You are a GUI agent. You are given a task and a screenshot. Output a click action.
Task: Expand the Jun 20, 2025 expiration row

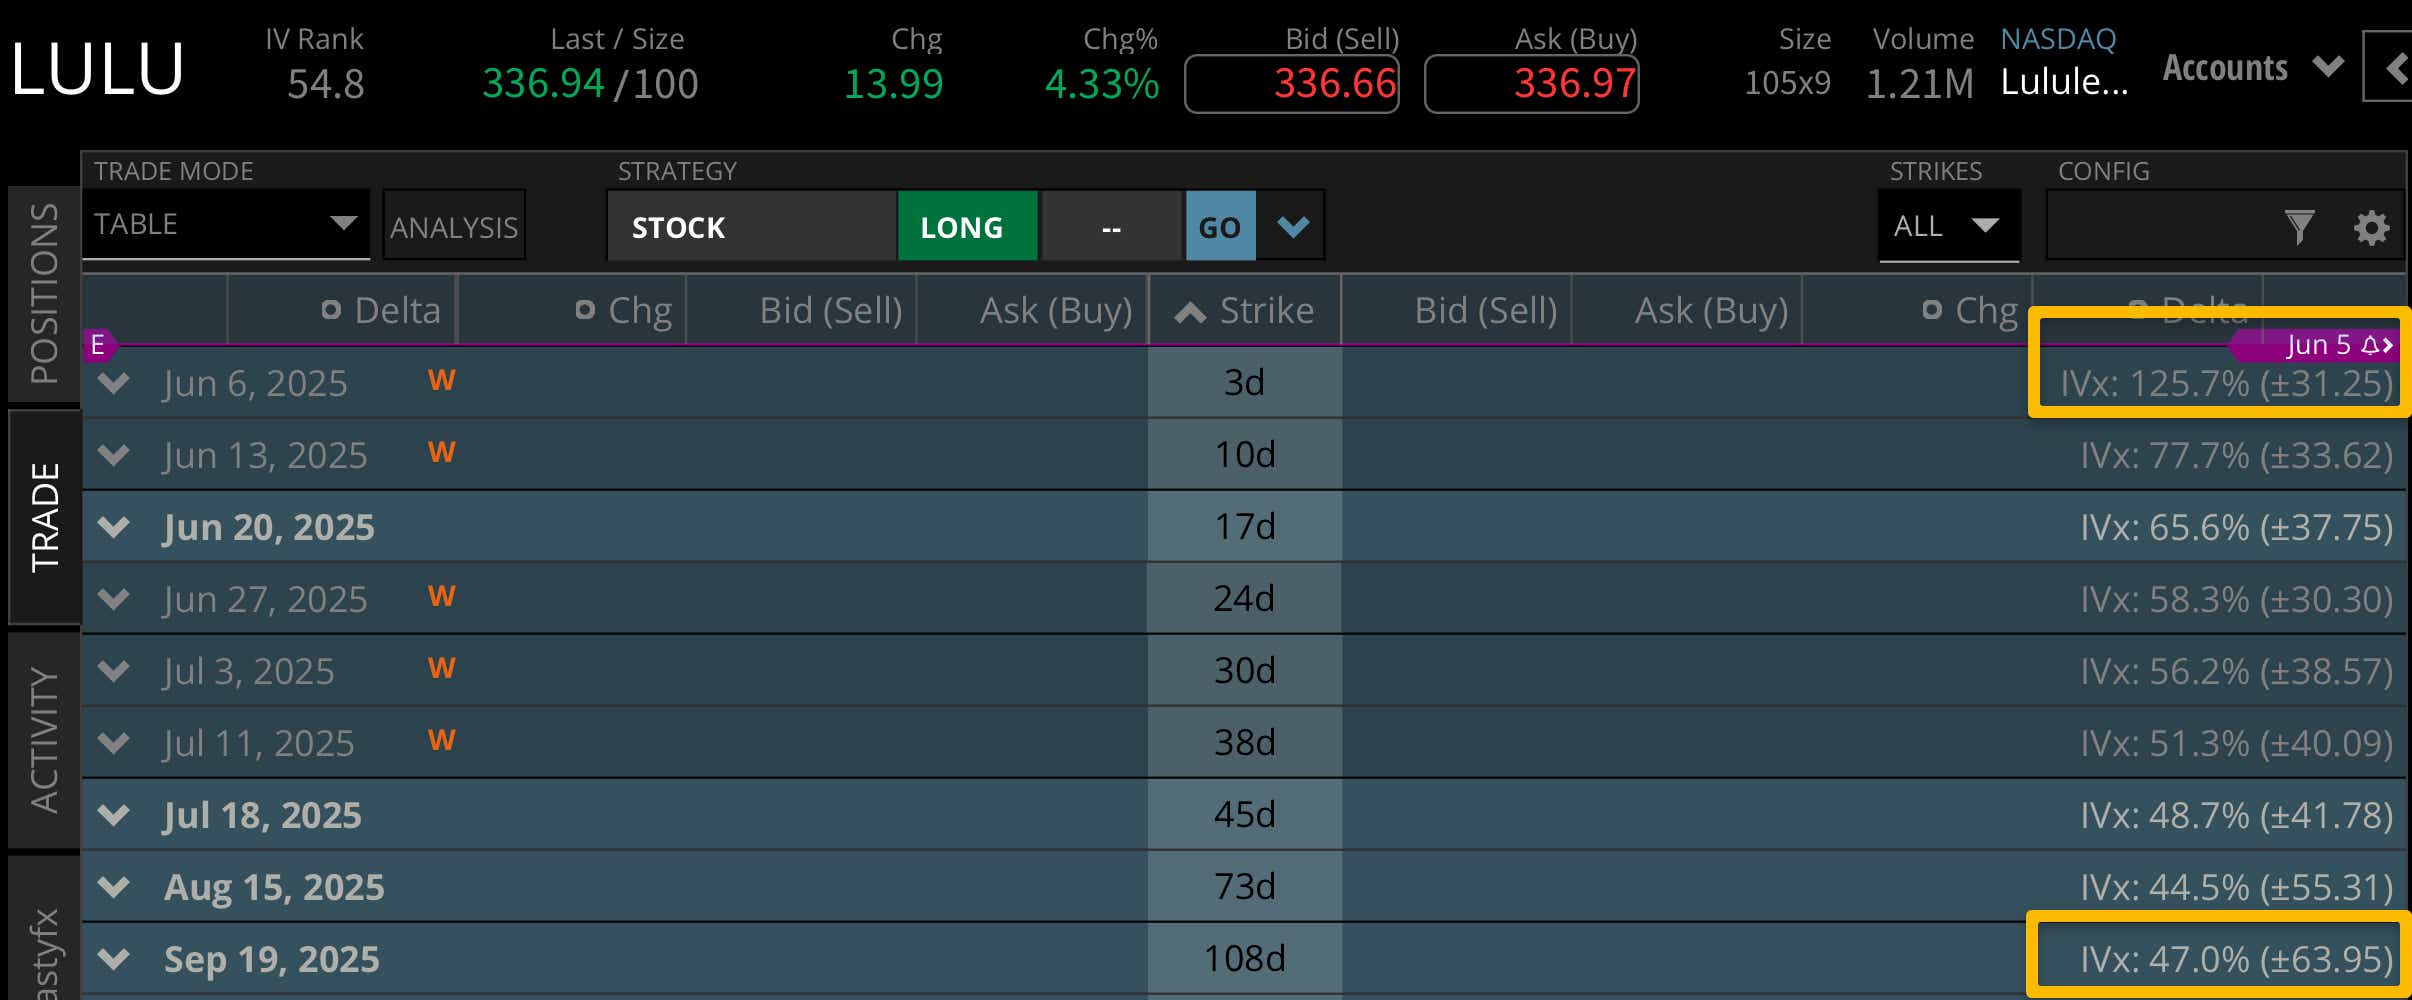[x=113, y=527]
